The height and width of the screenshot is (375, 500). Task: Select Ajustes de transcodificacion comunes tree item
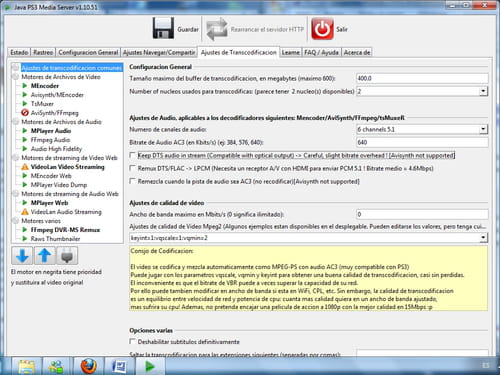72,68
